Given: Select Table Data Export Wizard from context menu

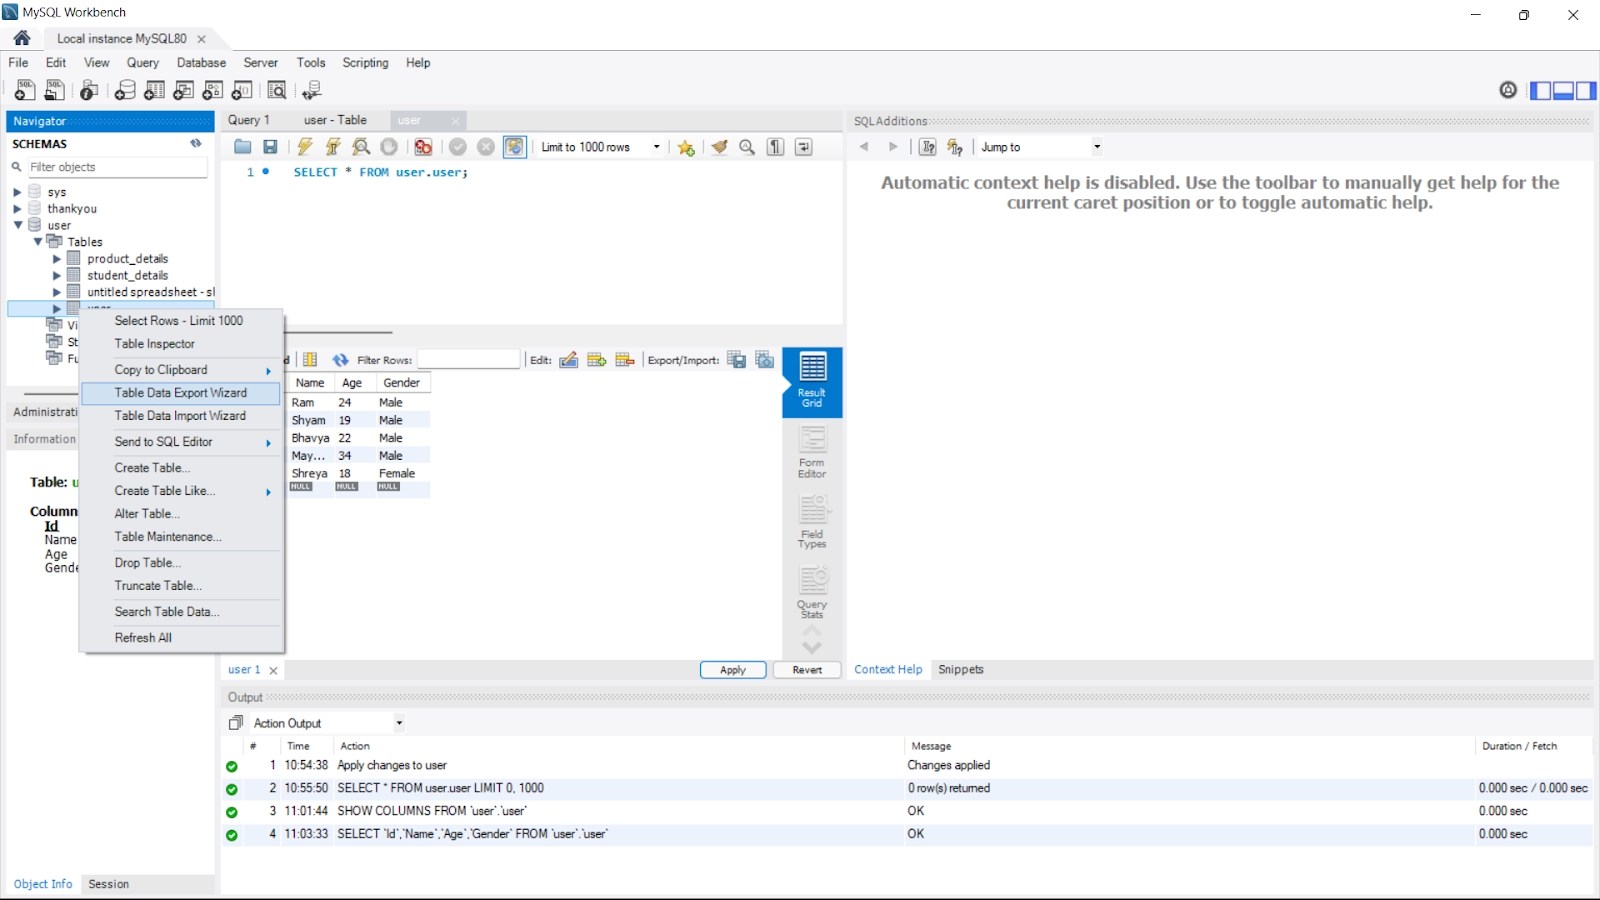Looking at the screenshot, I should pos(182,393).
